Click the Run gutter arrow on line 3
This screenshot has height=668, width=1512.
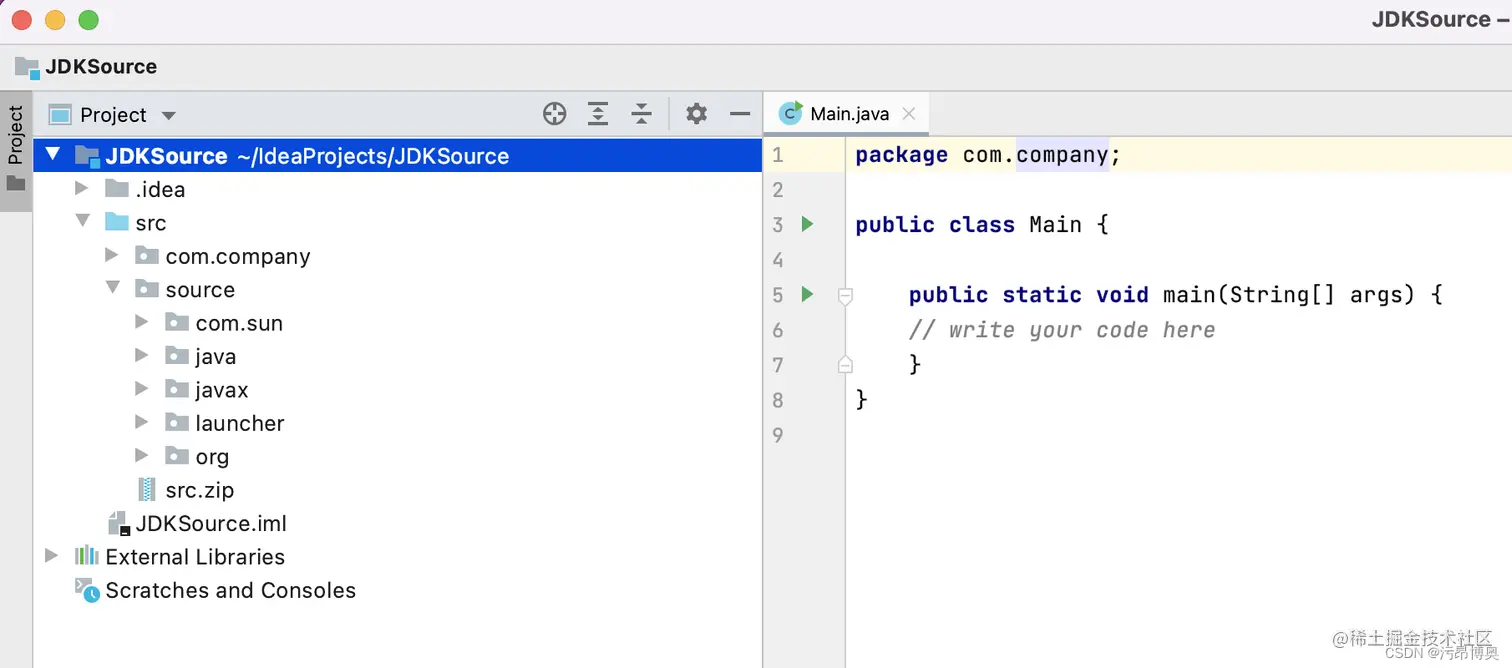pyautogui.click(x=808, y=224)
